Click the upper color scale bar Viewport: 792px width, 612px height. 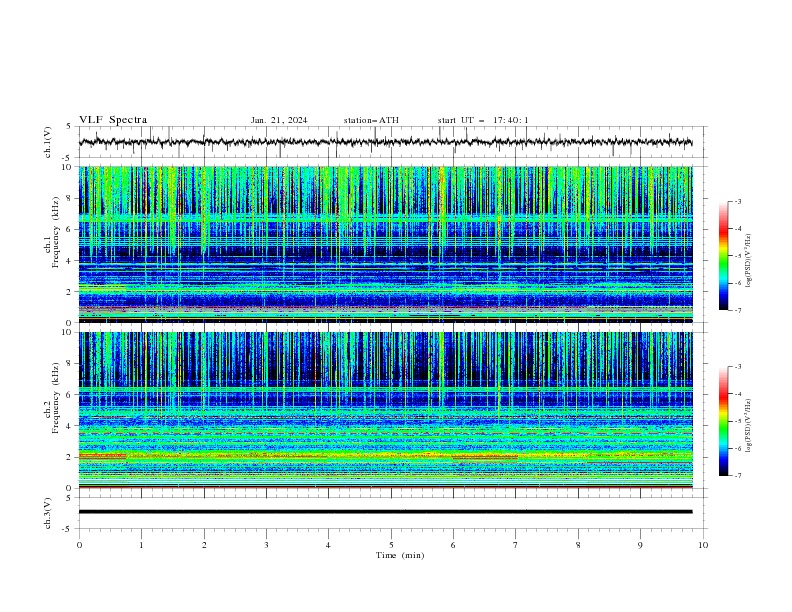pos(723,256)
